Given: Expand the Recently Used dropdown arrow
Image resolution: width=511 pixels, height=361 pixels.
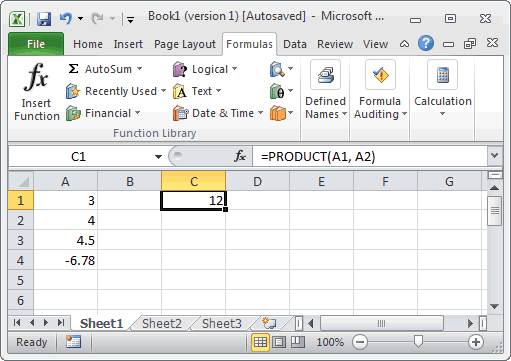Looking at the screenshot, I should [163, 91].
